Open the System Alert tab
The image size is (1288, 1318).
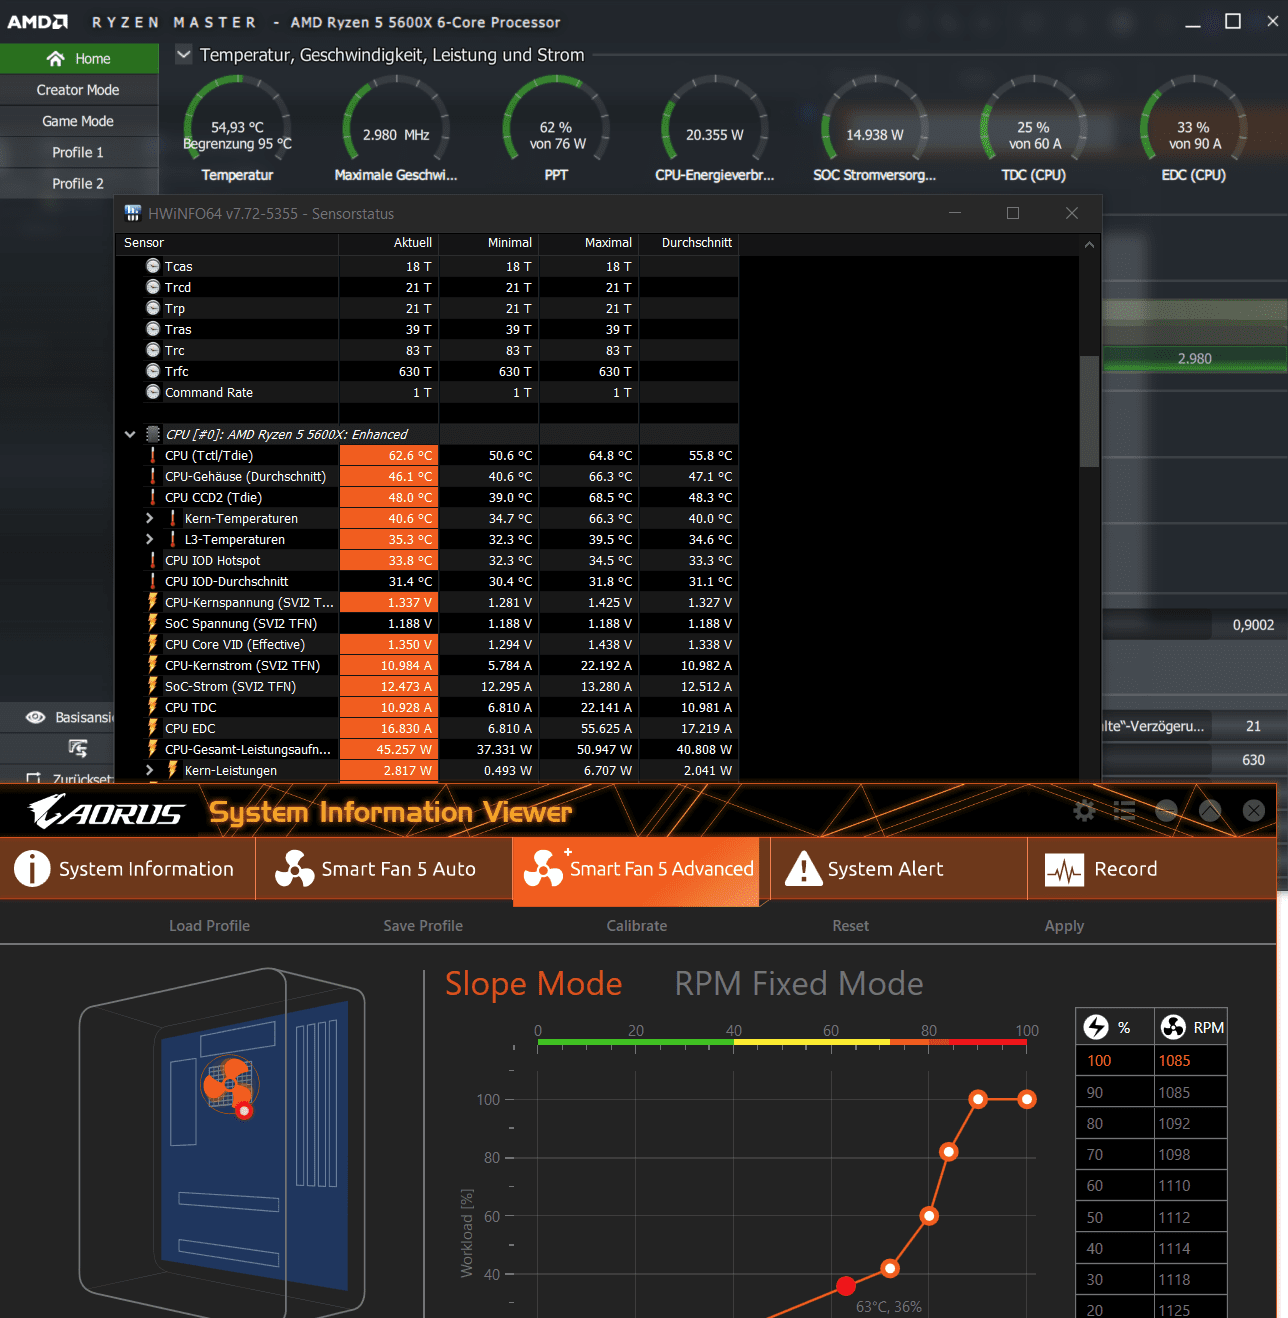click(898, 869)
